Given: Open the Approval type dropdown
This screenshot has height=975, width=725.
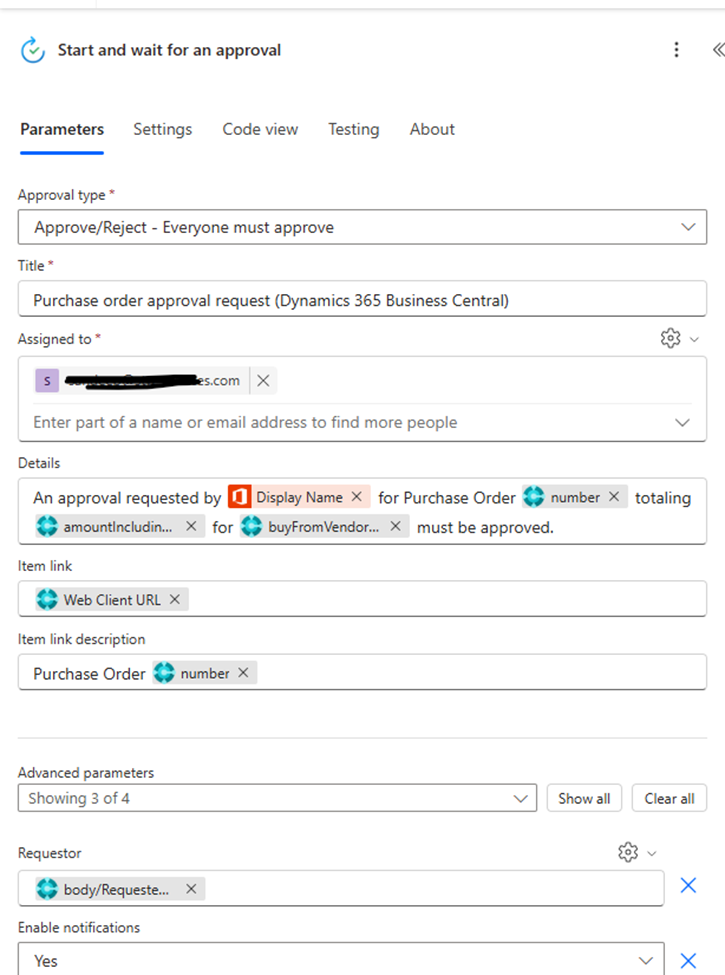Looking at the screenshot, I should coord(687,227).
